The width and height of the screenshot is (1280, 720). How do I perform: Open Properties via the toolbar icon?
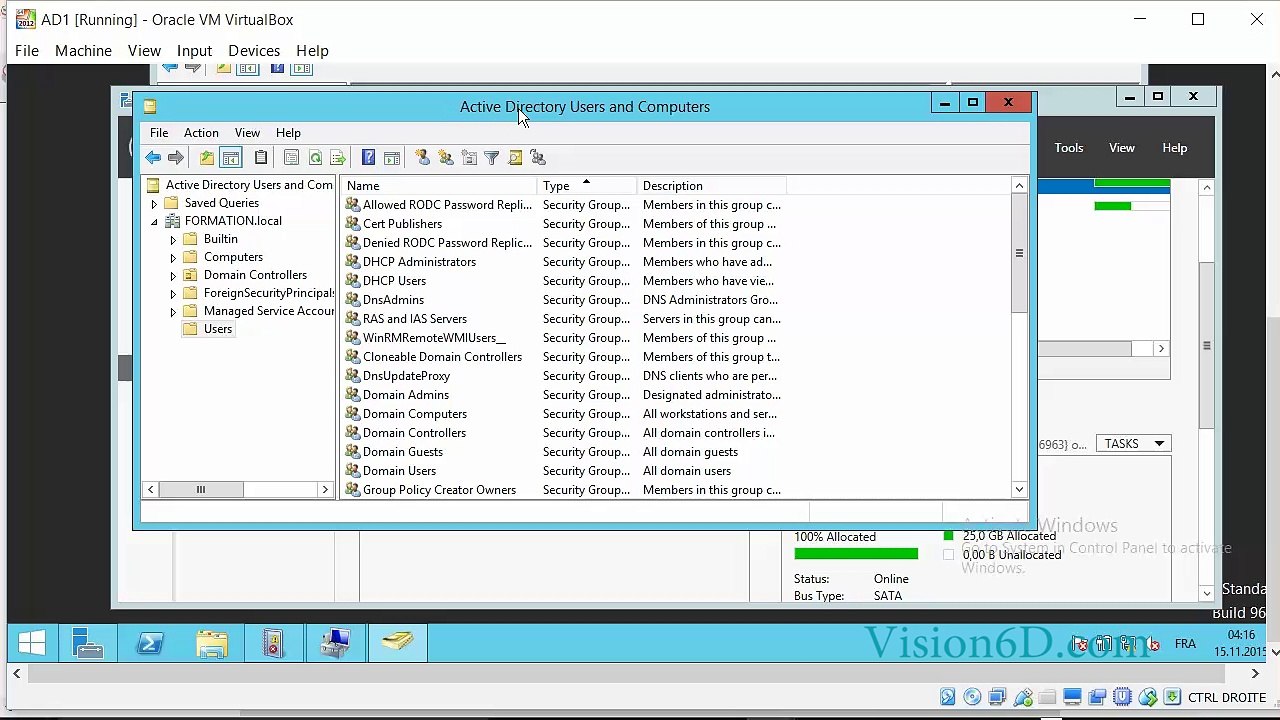pyautogui.click(x=291, y=158)
